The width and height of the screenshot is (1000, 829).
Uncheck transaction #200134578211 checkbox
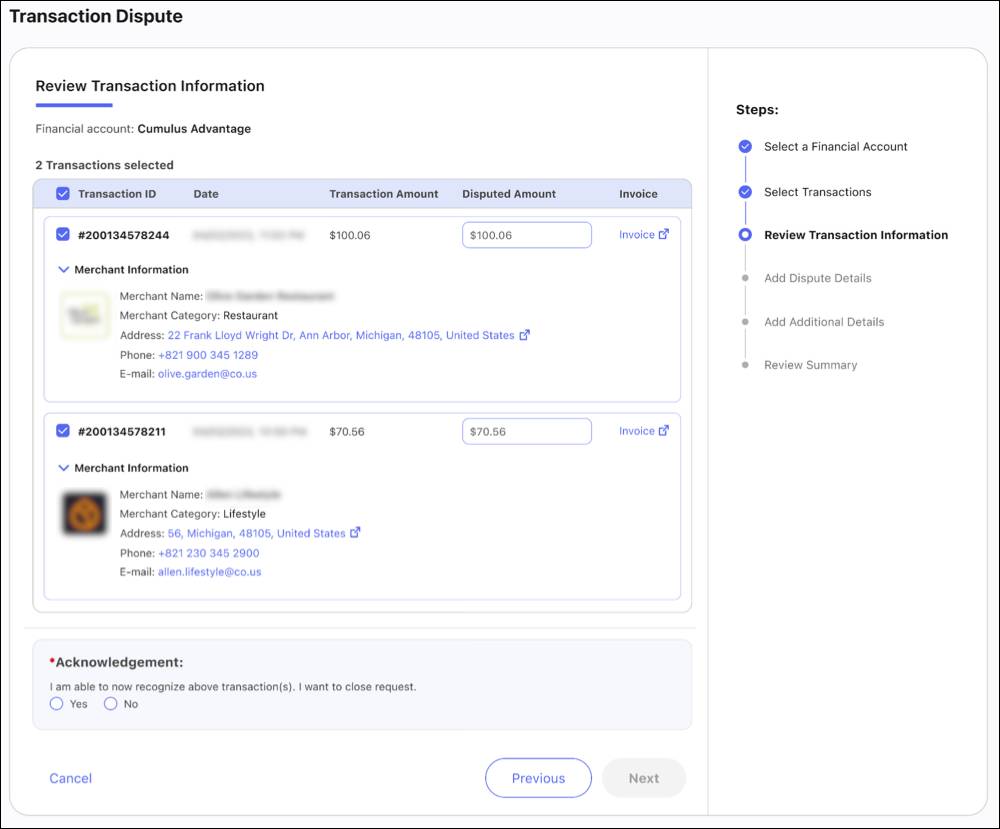[62, 431]
